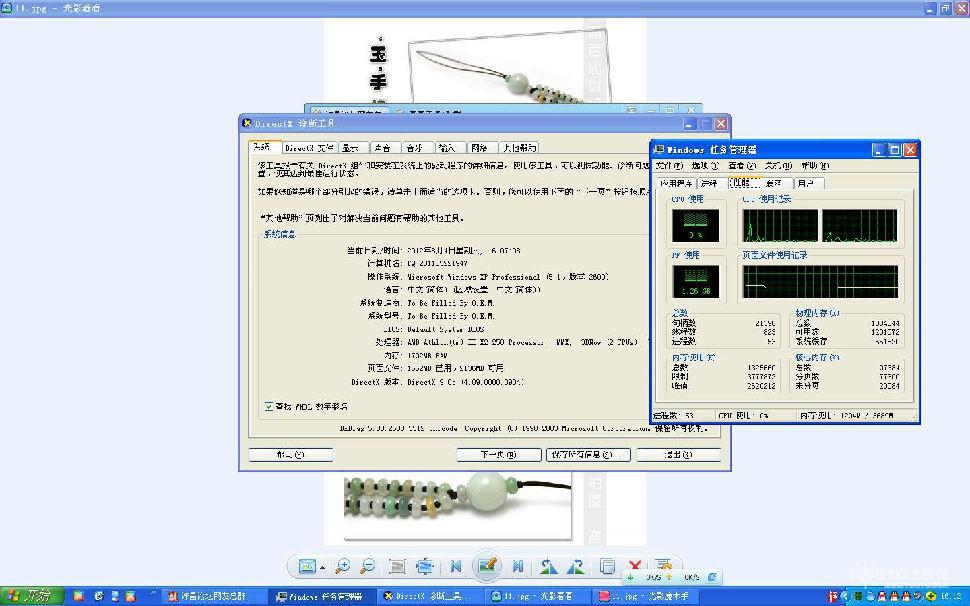Go to next image in viewer
Viewport: 970px width, 606px height.
pyautogui.click(x=518, y=566)
